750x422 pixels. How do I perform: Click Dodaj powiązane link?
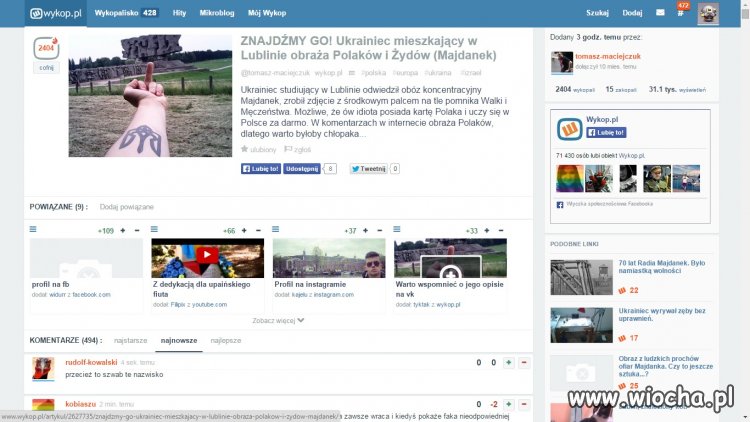tap(127, 207)
